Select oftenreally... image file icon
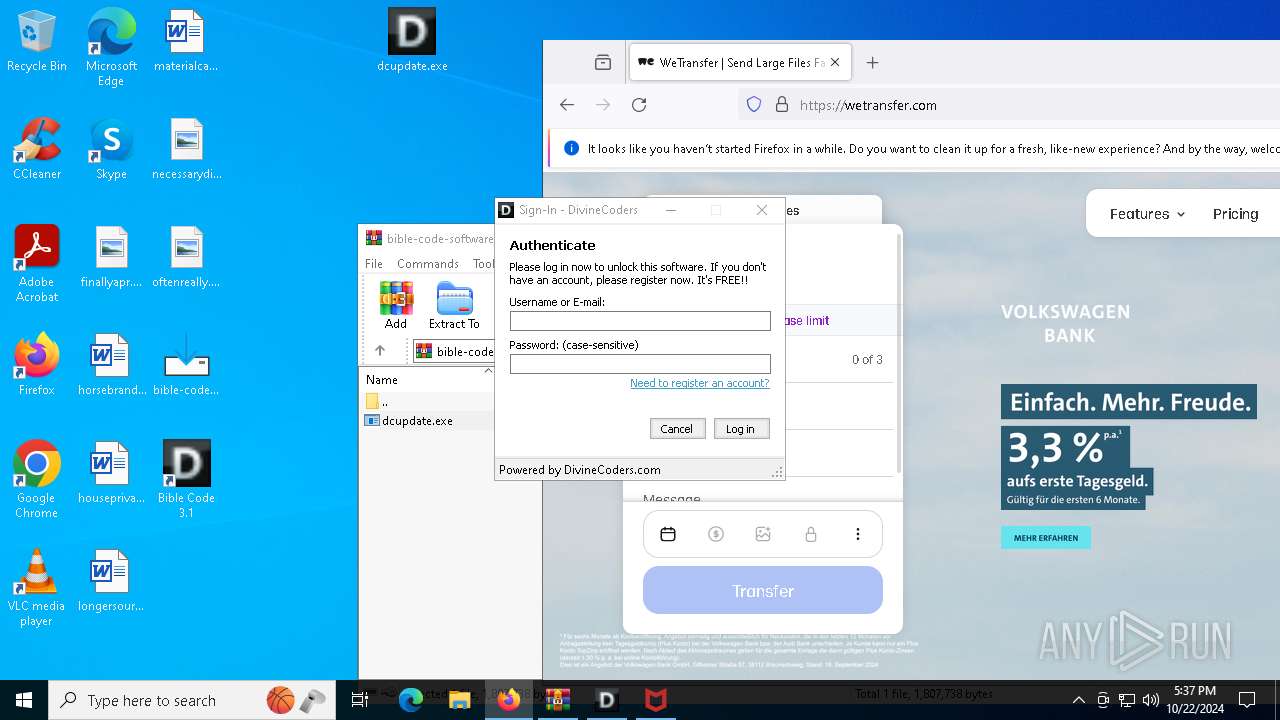Image resolution: width=1280 pixels, height=720 pixels. (186, 257)
